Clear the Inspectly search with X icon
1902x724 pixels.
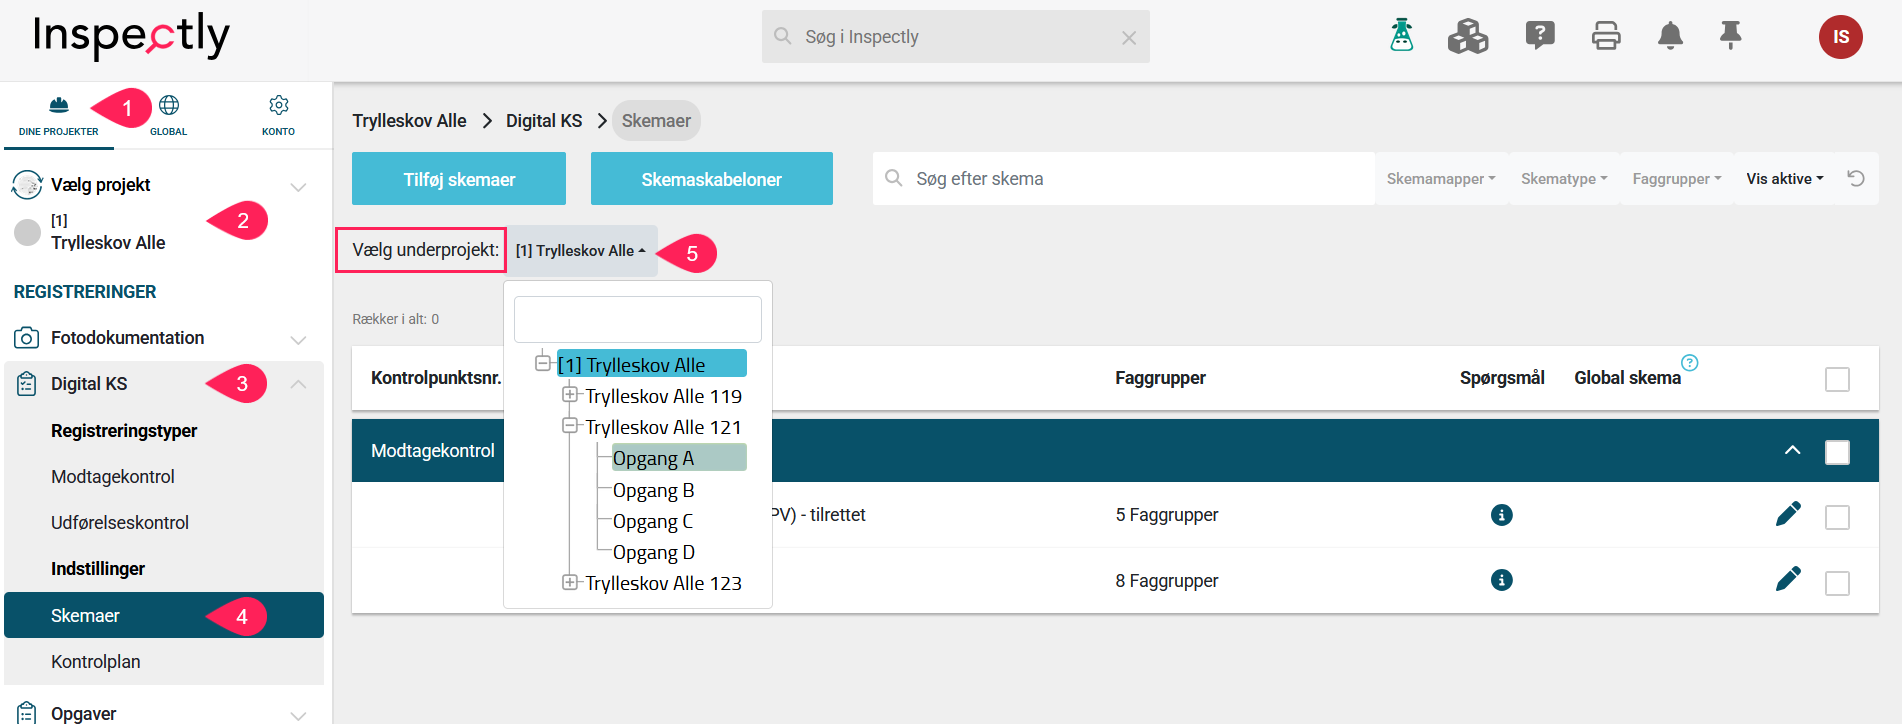(1129, 38)
